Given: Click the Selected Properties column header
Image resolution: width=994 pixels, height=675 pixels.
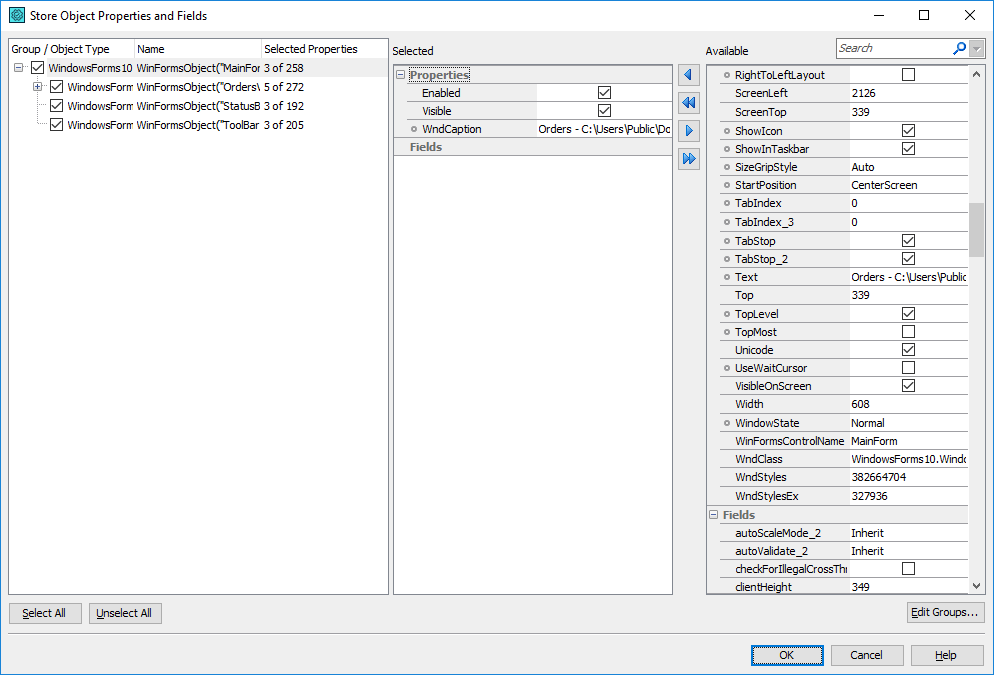Looking at the screenshot, I should [324, 49].
